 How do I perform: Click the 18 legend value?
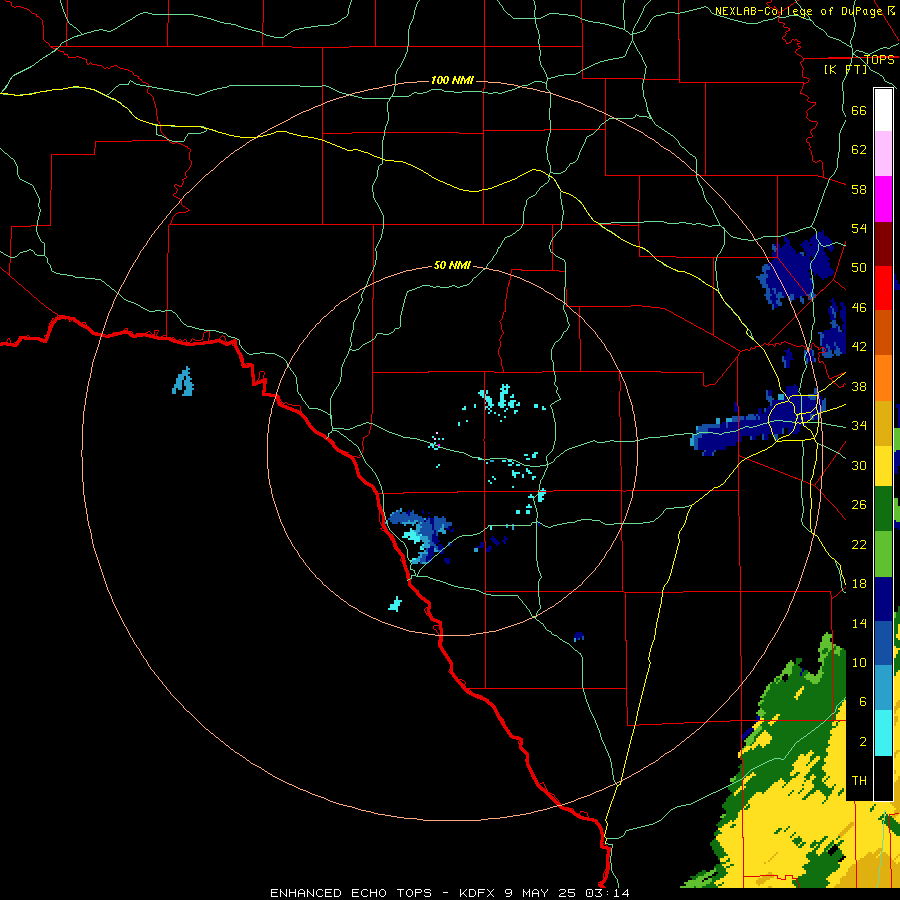coord(859,584)
